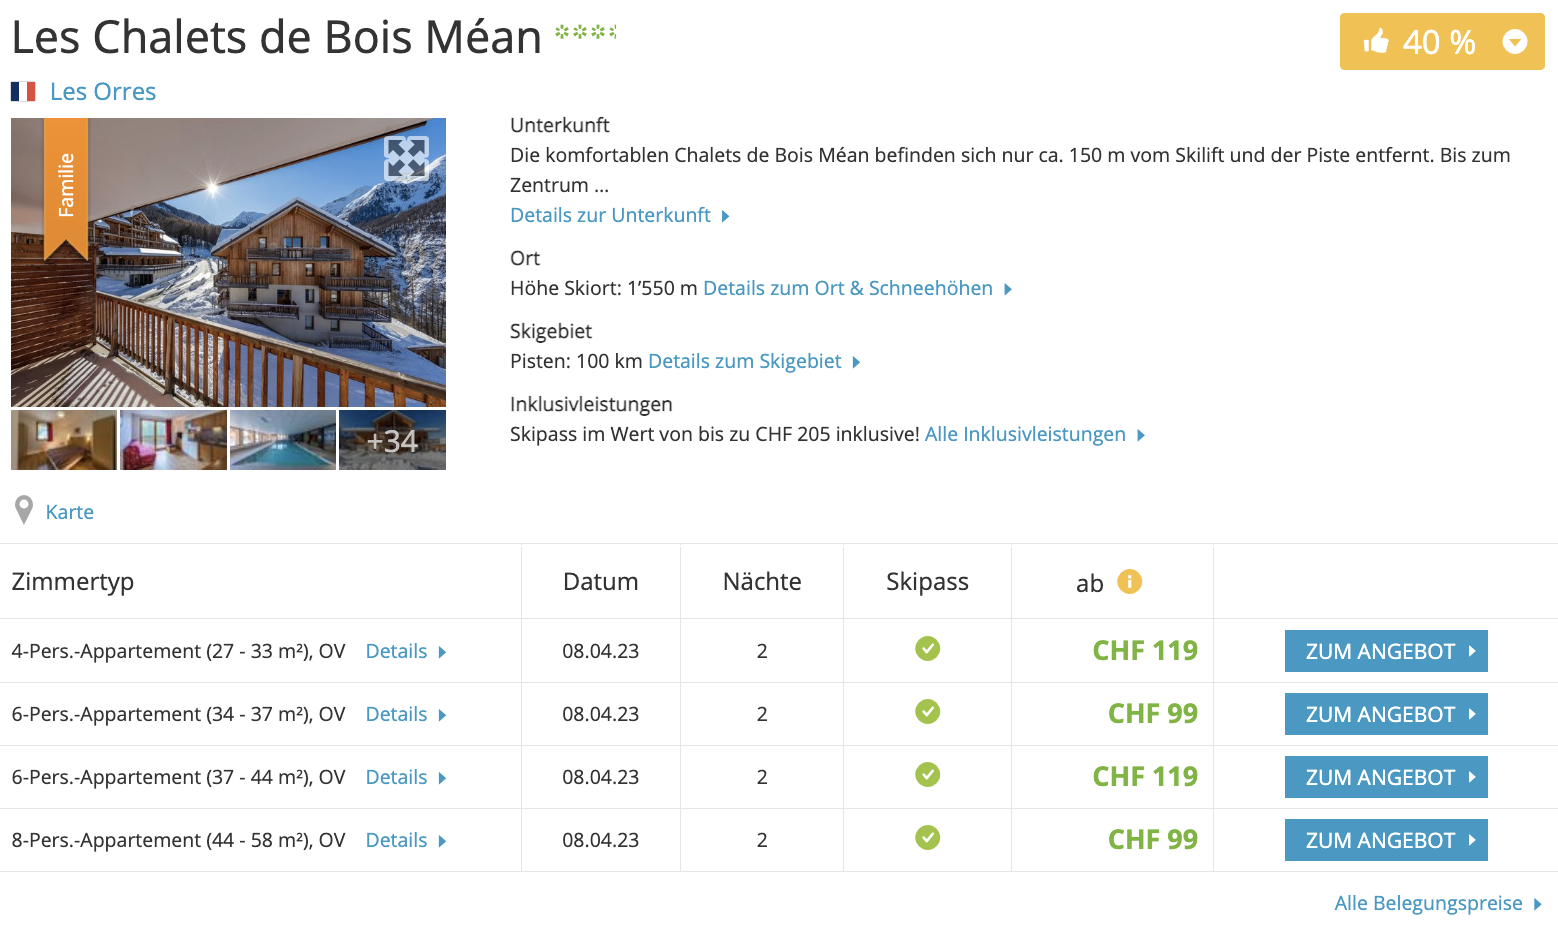Open Details for 6-Pers.-Appartement (37 - 44 m²)

(x=406, y=777)
